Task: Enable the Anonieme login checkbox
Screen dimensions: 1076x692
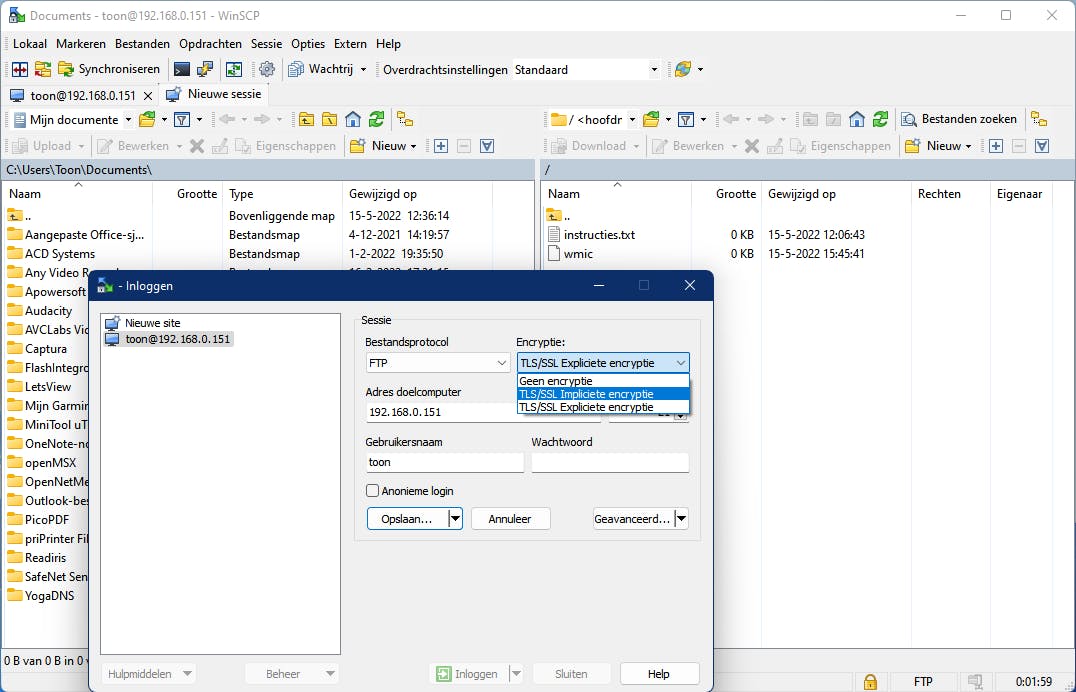Action: click(x=372, y=490)
